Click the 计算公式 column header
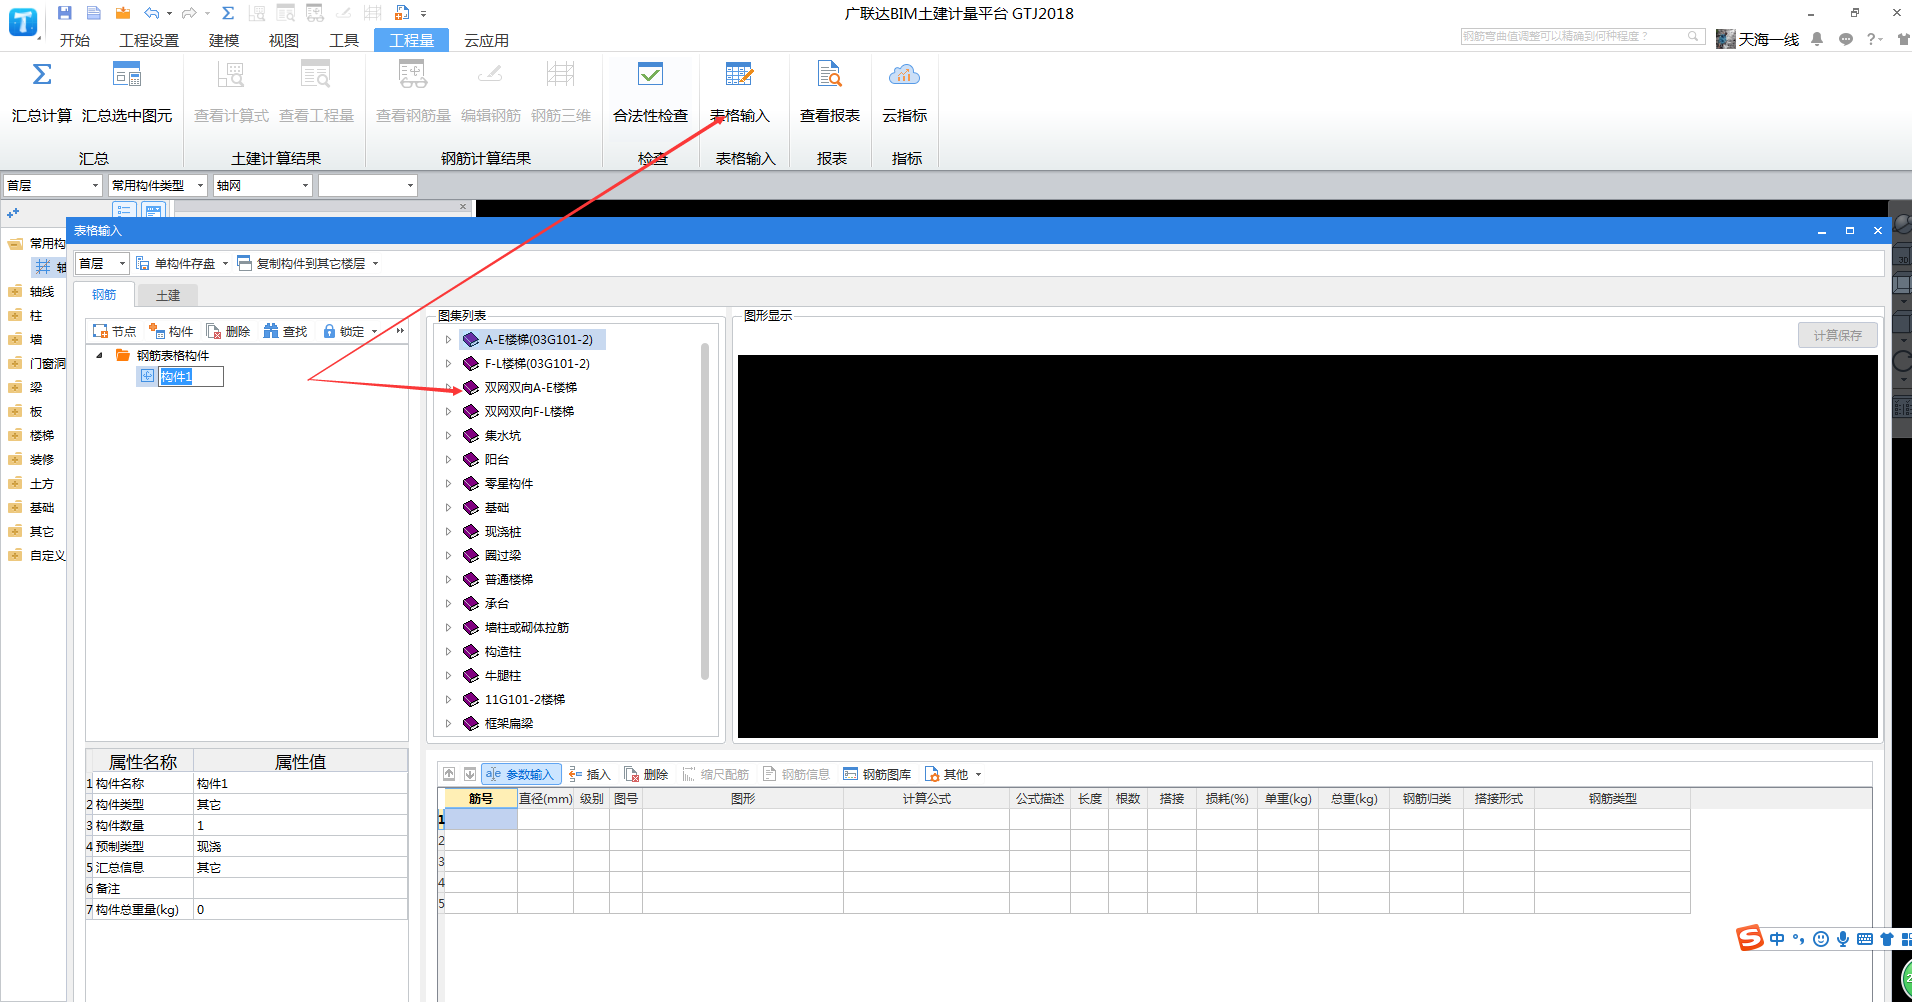Screen dimensions: 1912x1002 (x=926, y=799)
